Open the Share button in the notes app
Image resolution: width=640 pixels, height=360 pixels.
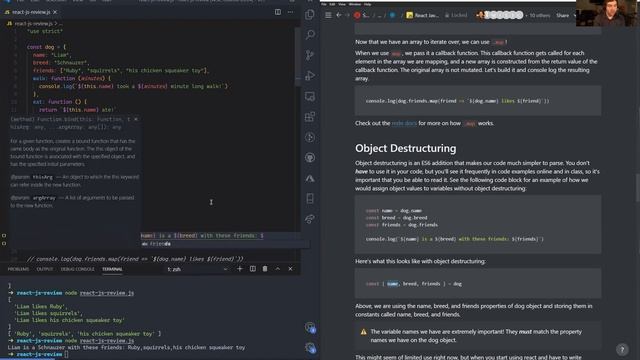[562, 16]
